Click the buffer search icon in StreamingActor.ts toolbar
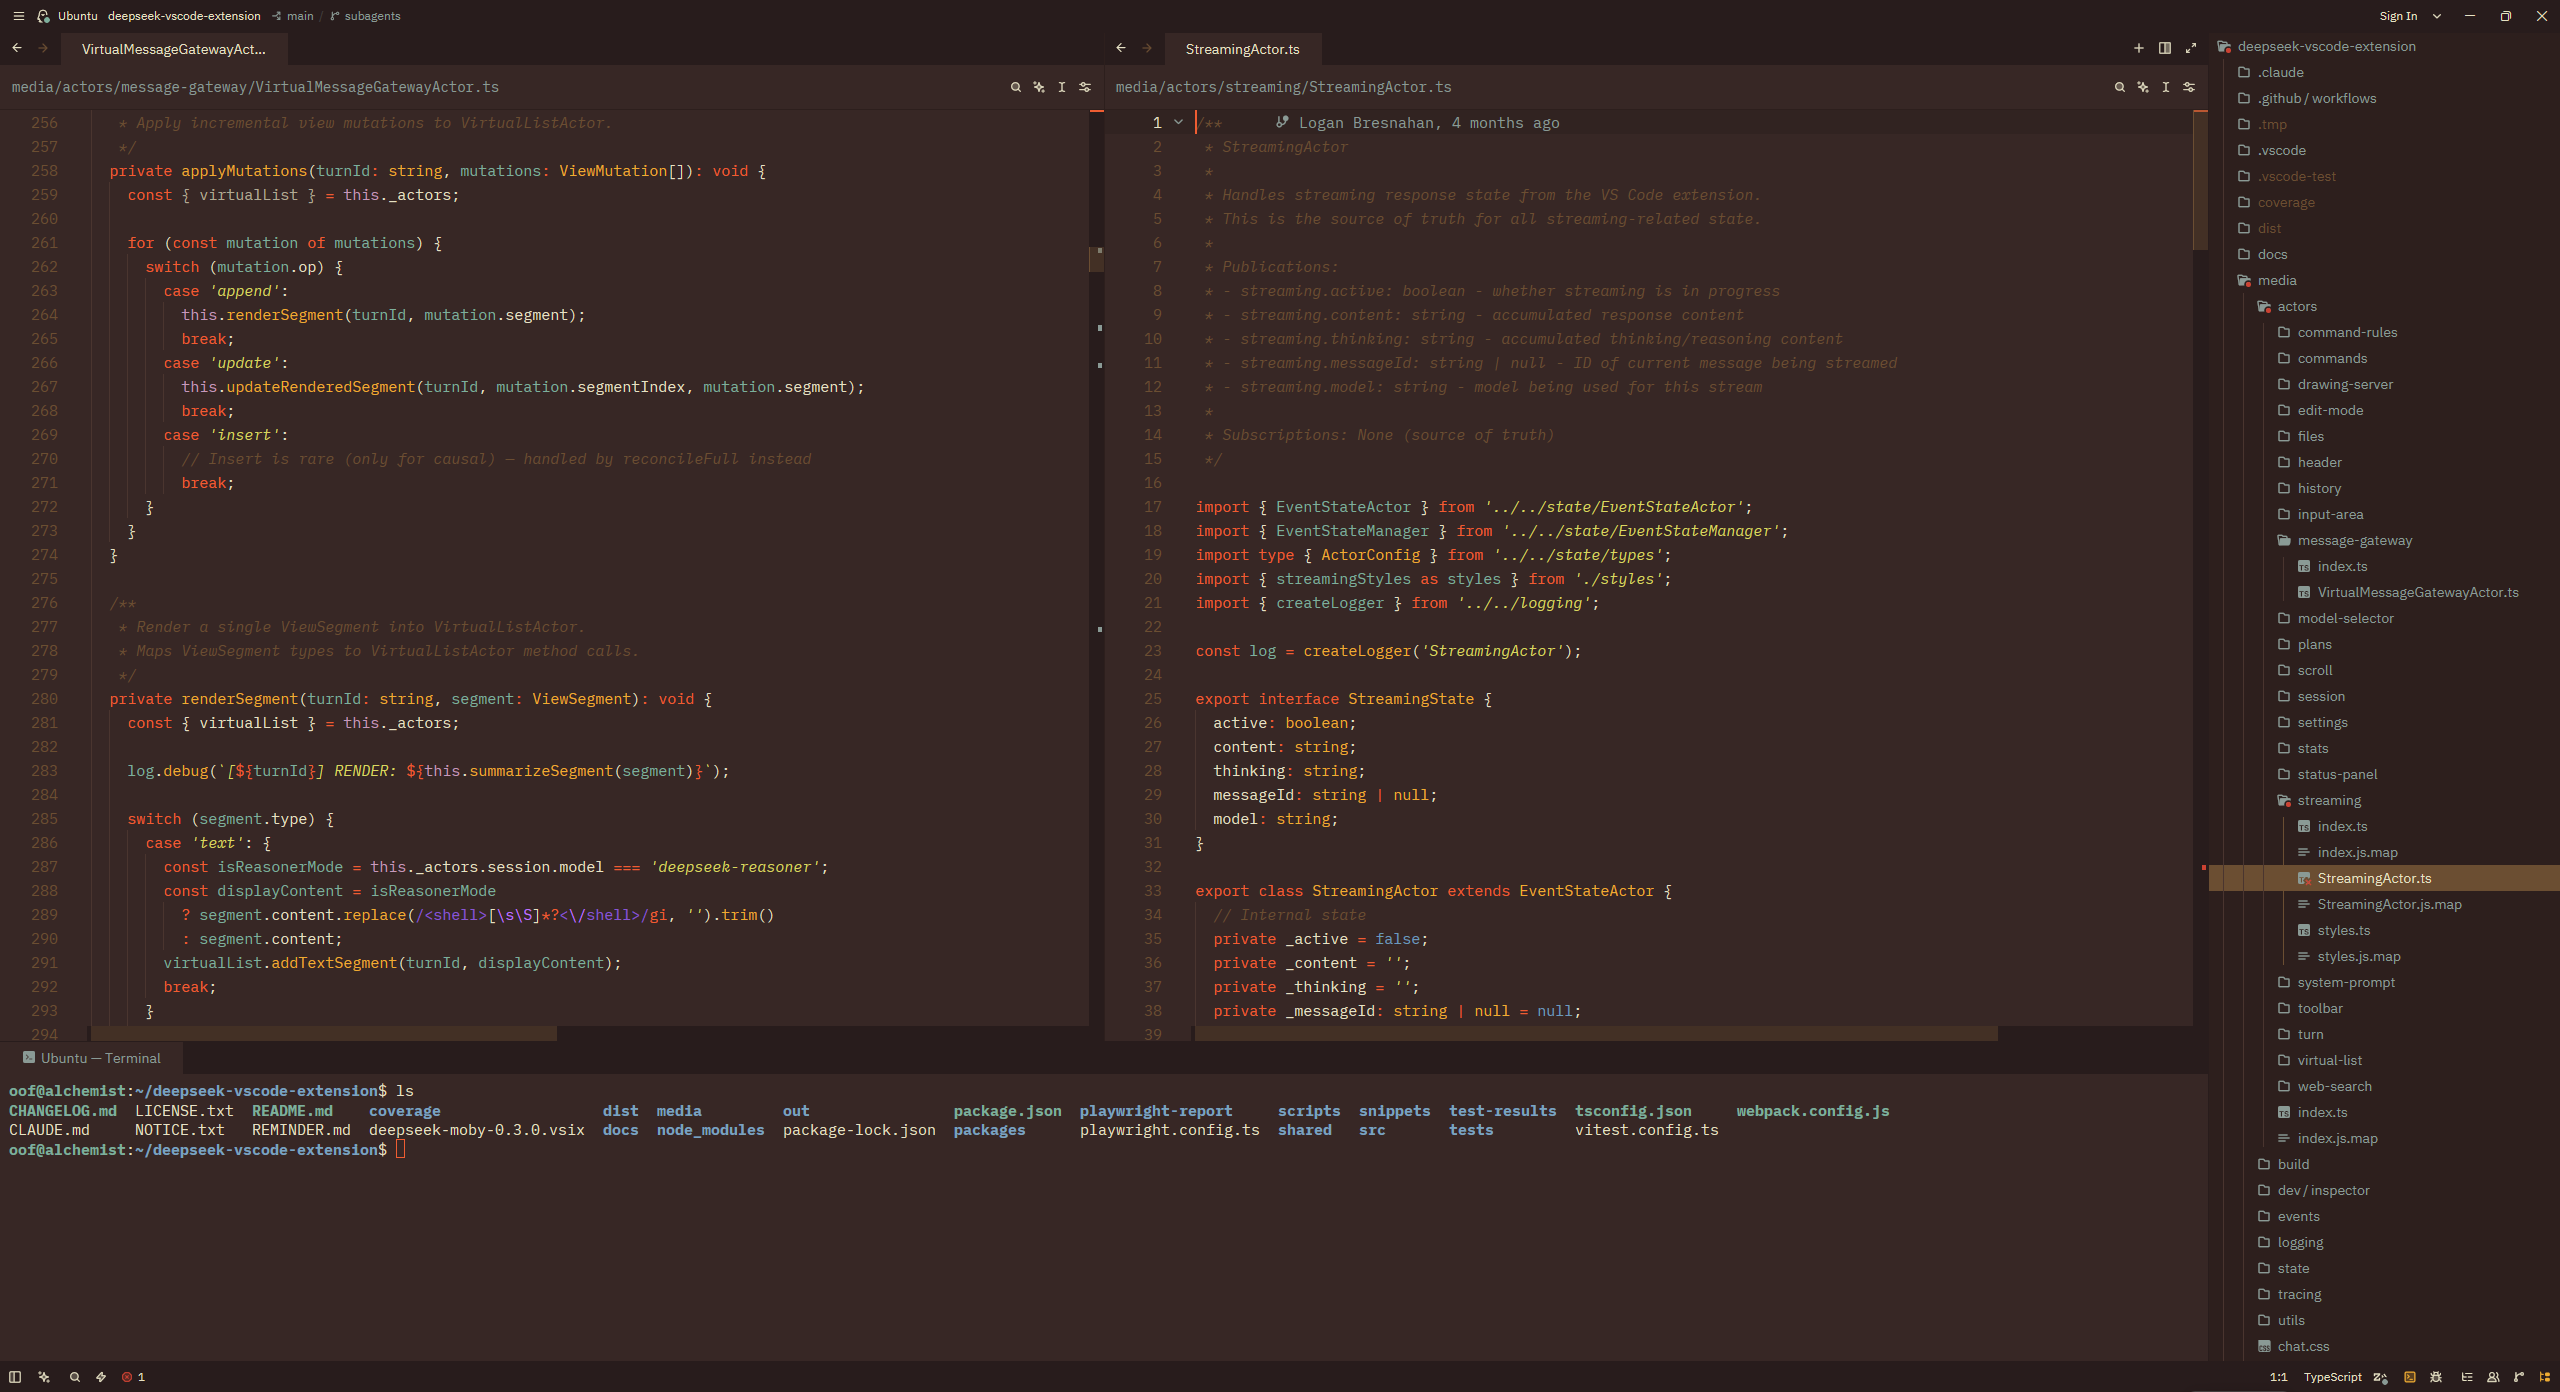 tap(2119, 87)
